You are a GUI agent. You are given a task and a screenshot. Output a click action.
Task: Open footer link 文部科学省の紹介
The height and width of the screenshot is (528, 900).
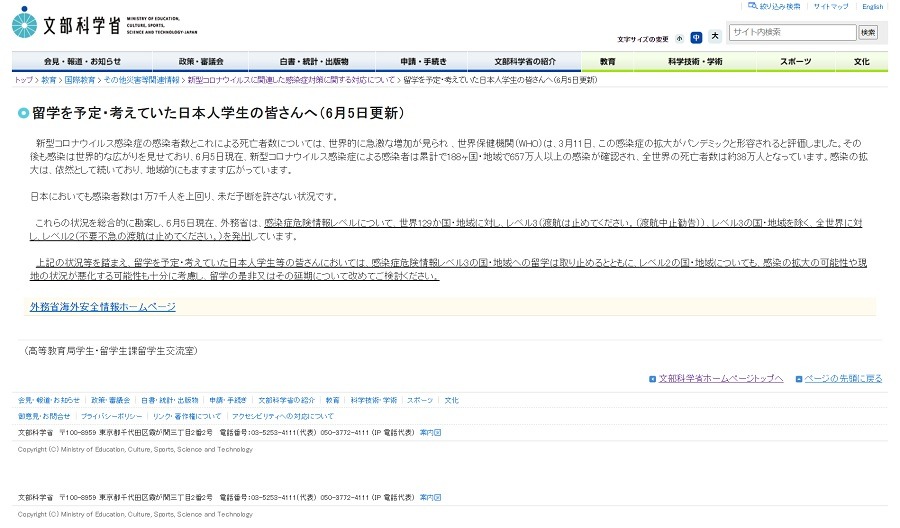tap(286, 401)
